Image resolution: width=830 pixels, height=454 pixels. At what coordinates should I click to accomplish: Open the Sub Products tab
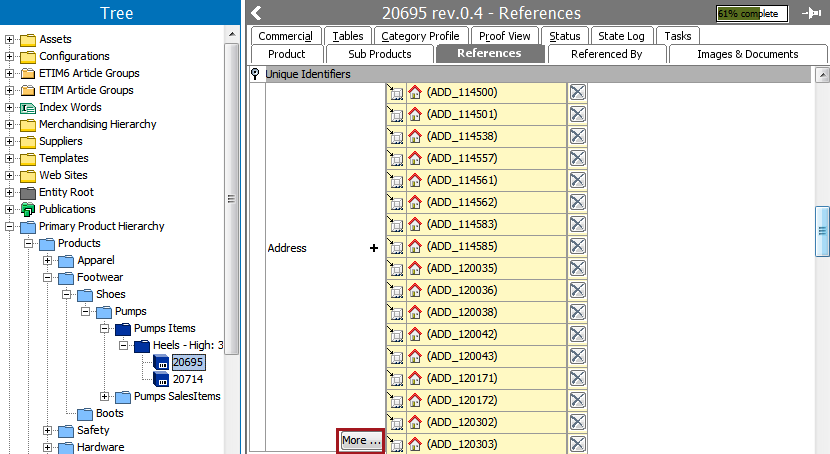tap(380, 54)
